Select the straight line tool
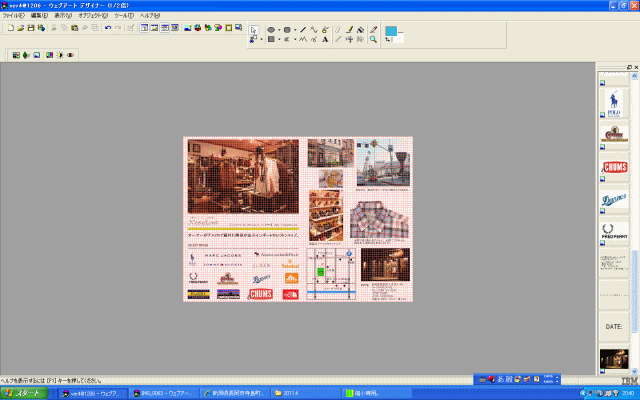 303,30
